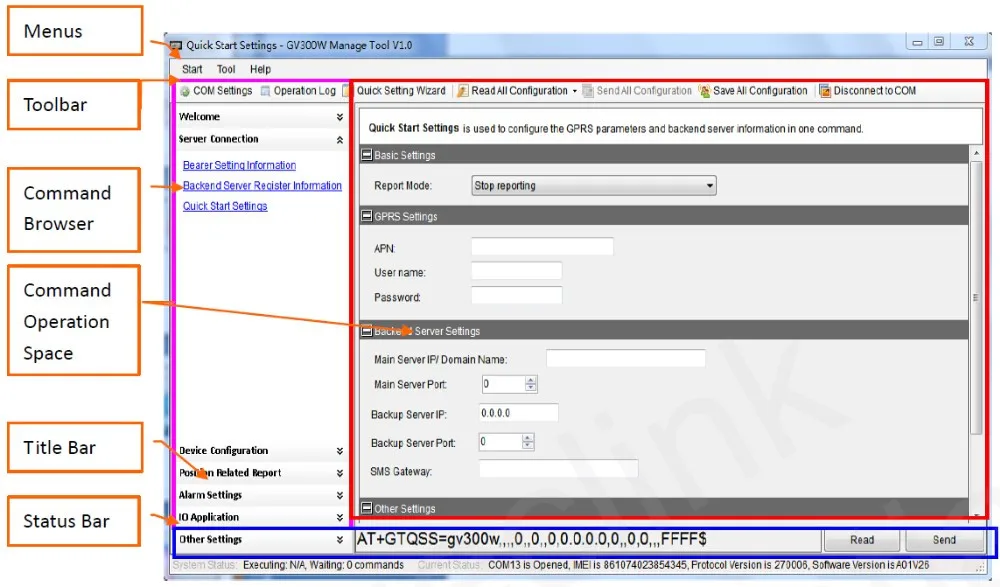This screenshot has width=1000, height=587.
Task: Click the SMS Gateway input field
Action: (x=558, y=469)
